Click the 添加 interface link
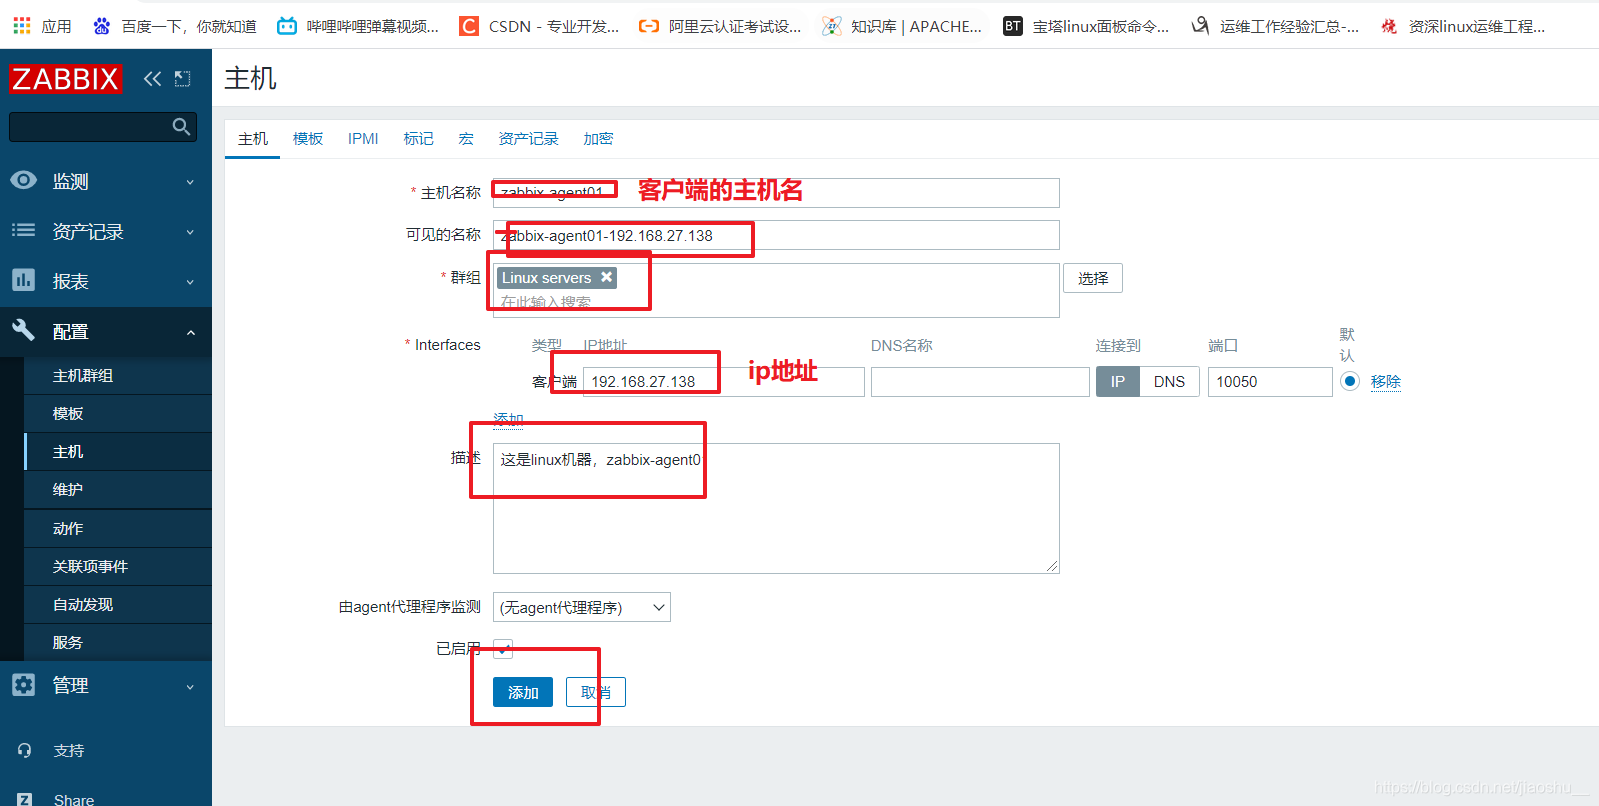The width and height of the screenshot is (1599, 806). [x=508, y=419]
